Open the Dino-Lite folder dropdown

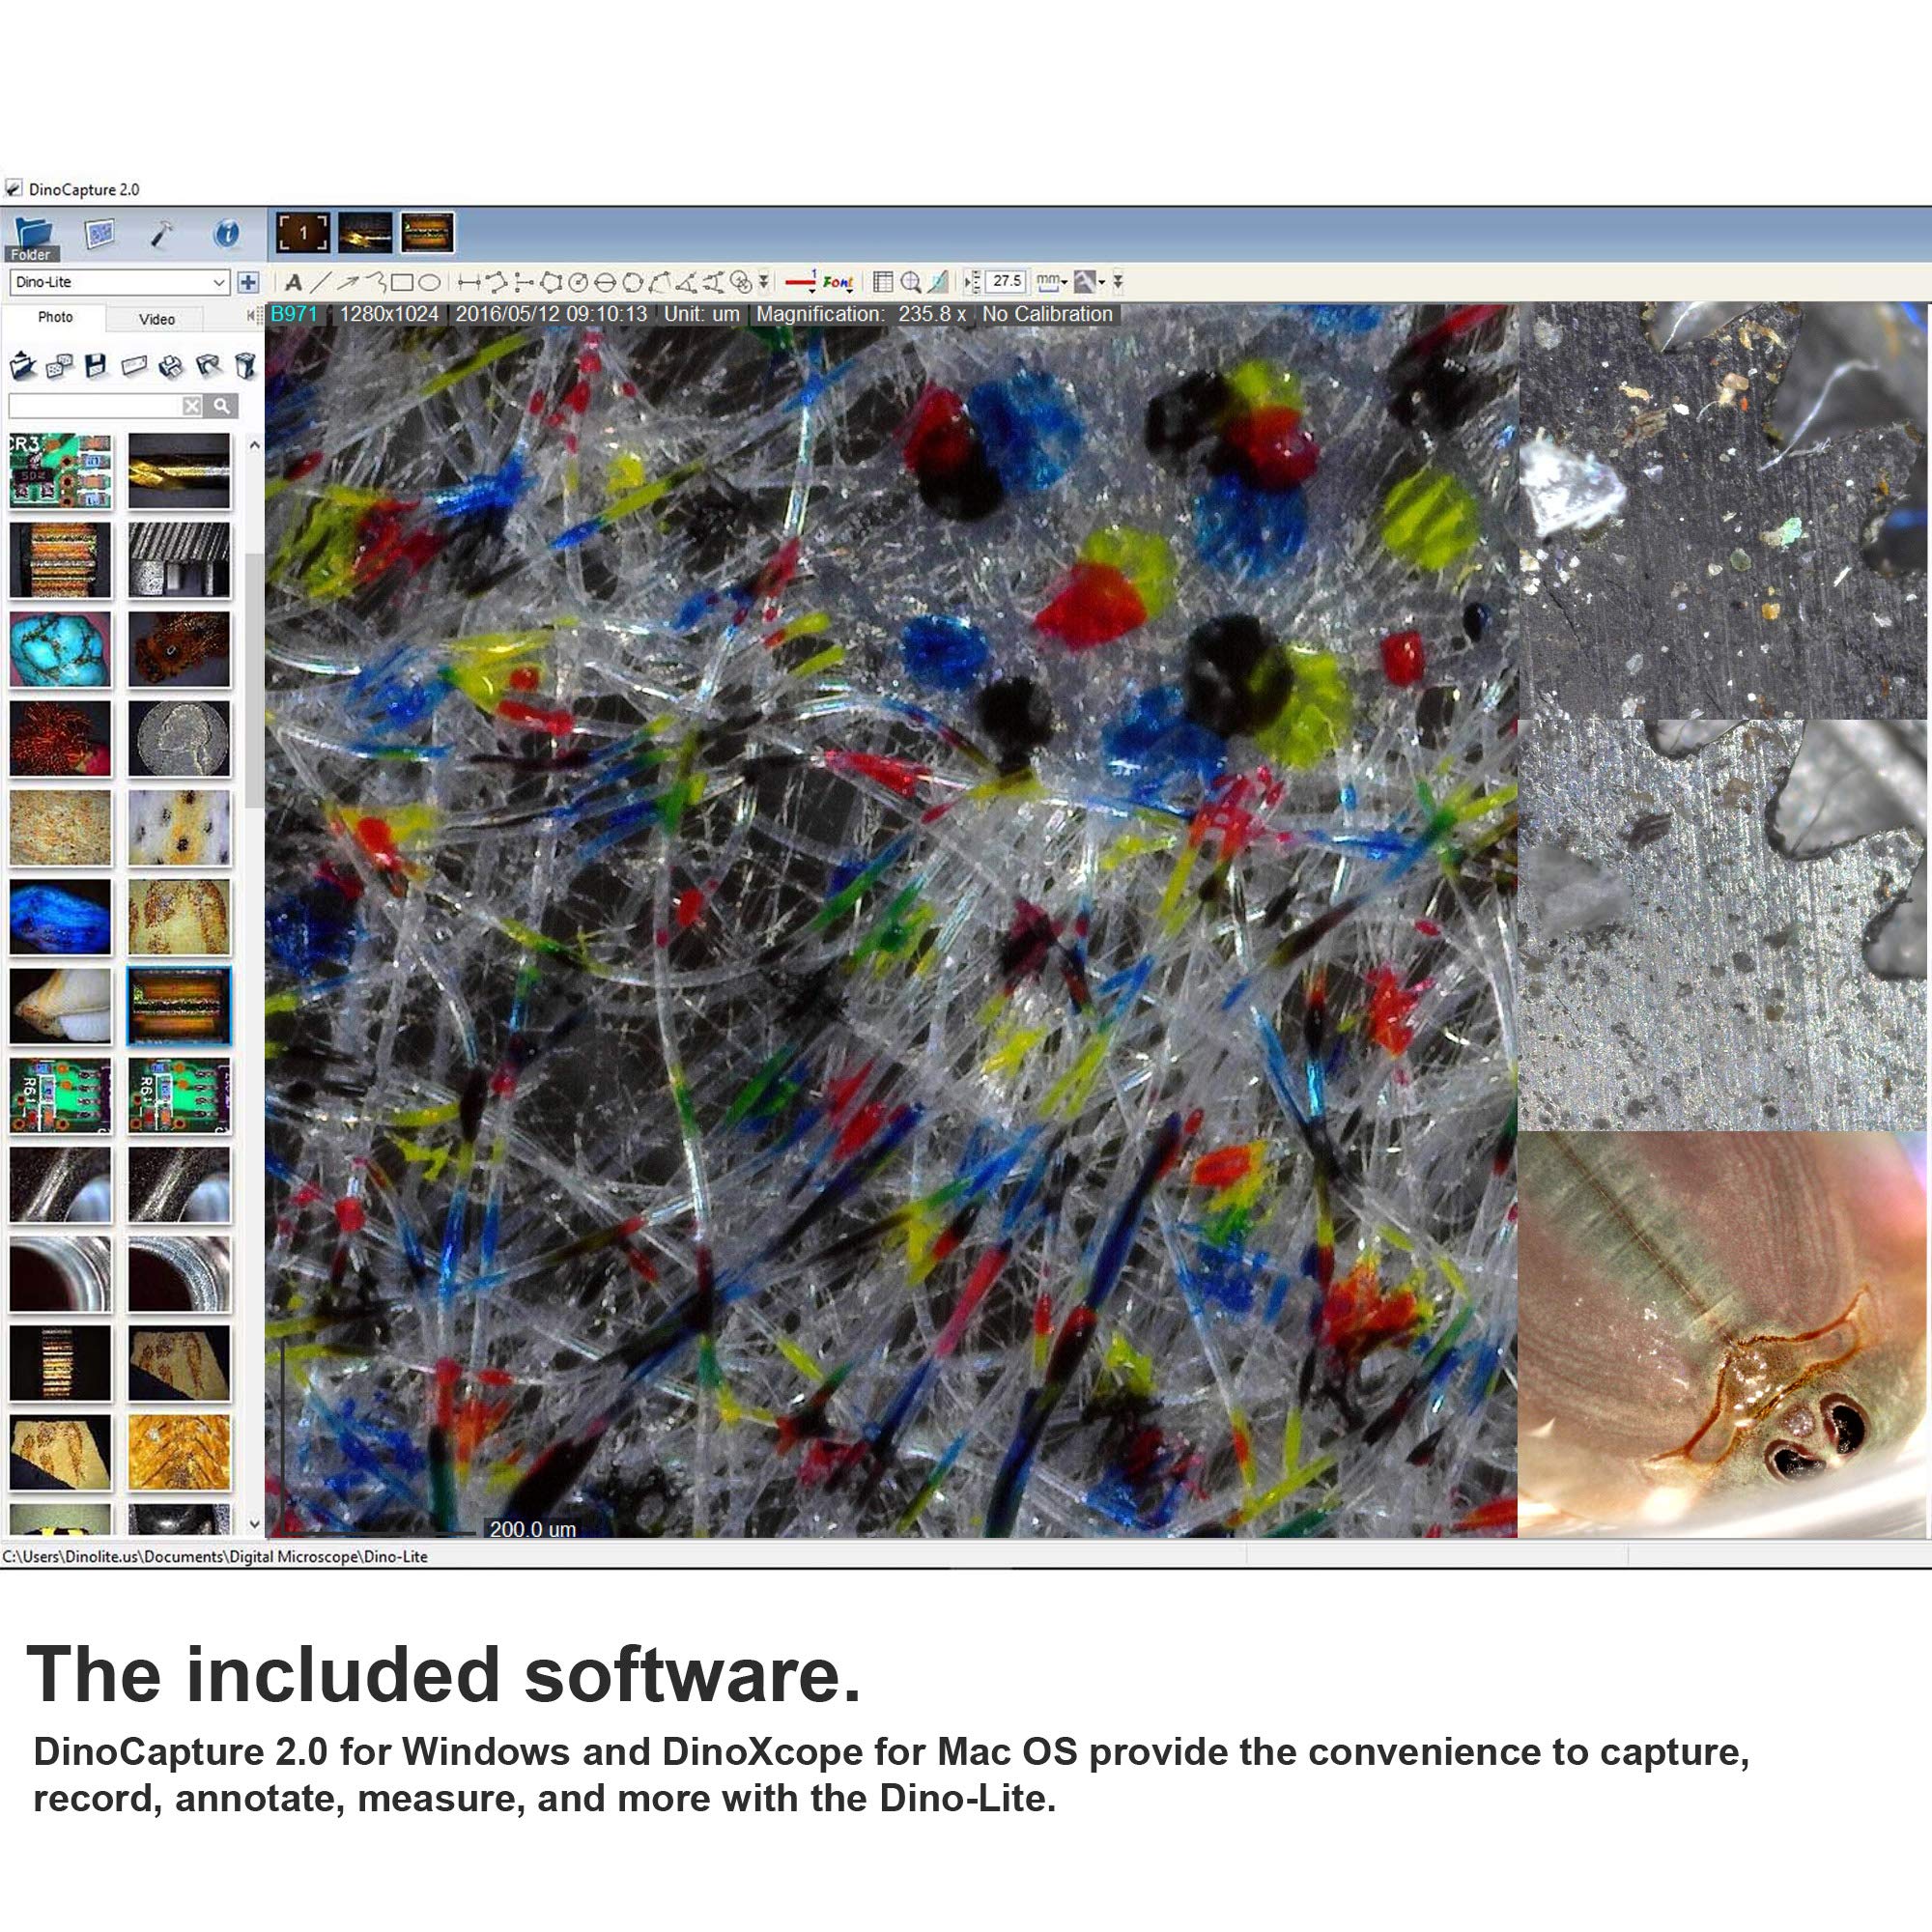click(219, 283)
